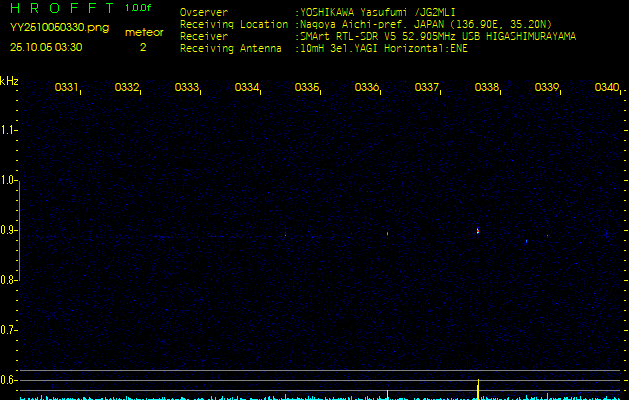Click time marker 0331
This screenshot has height=400, width=629.
66,87
